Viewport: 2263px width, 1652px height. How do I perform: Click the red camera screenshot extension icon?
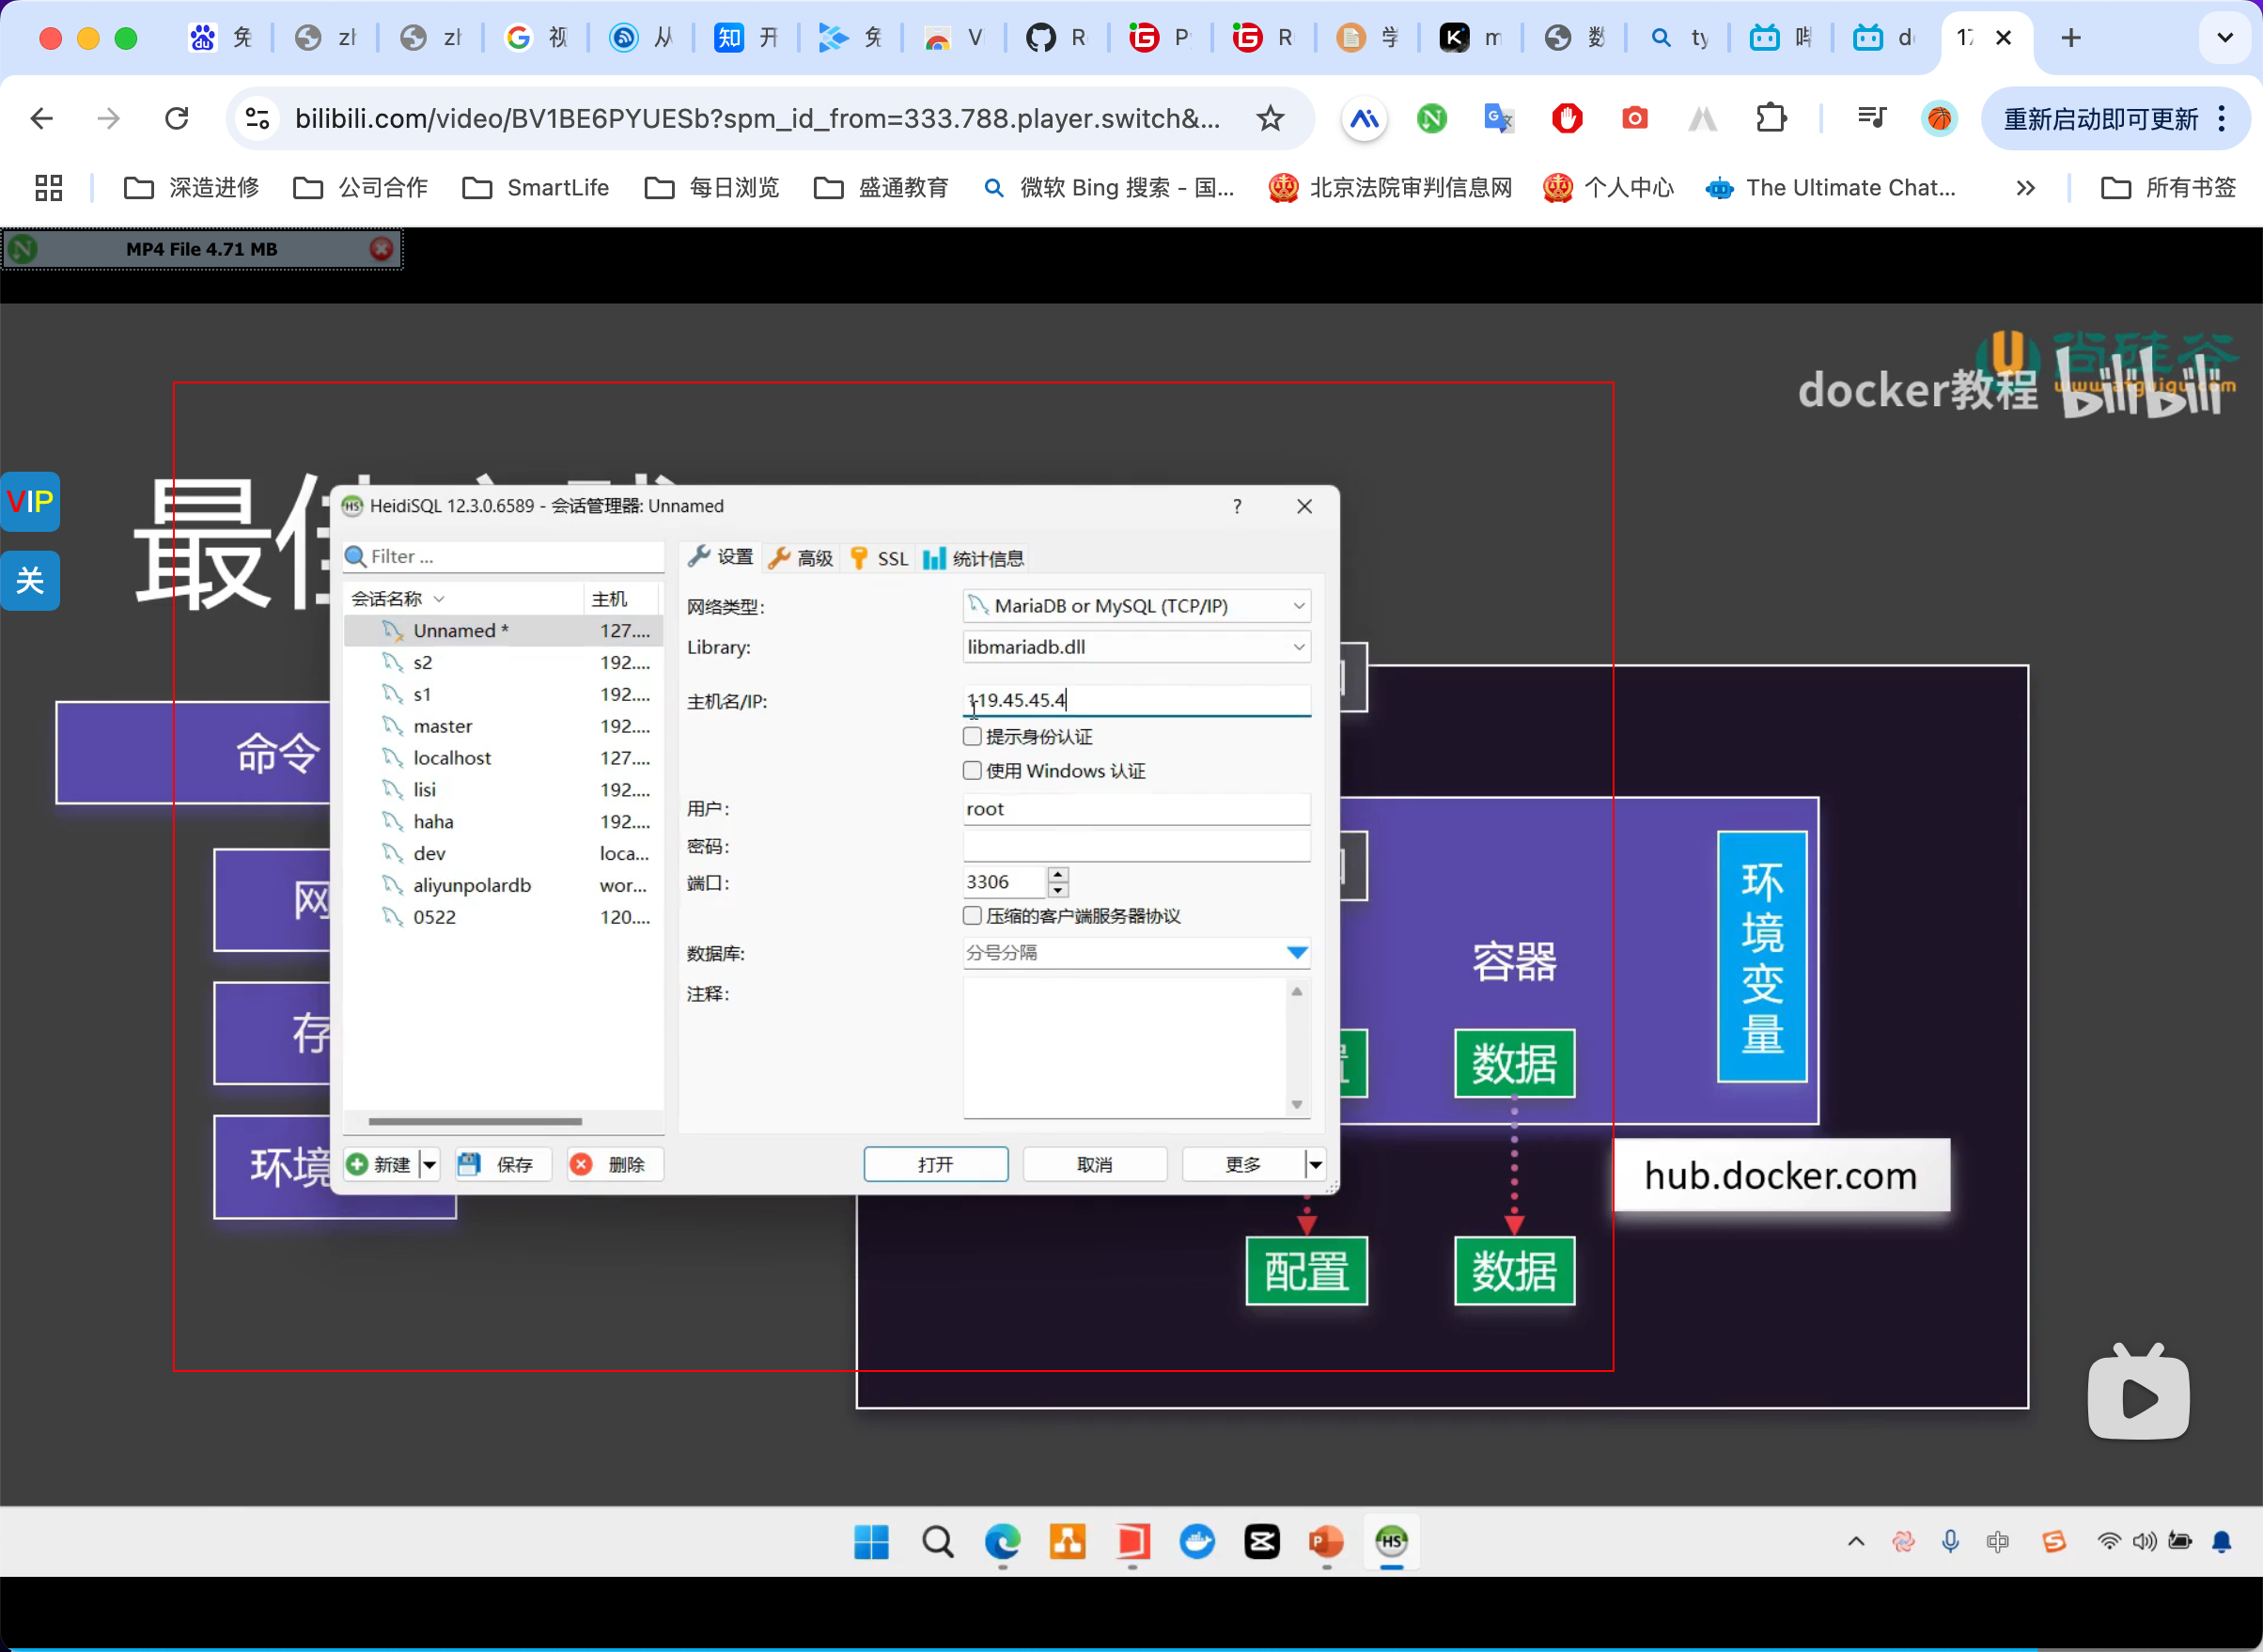1634,119
